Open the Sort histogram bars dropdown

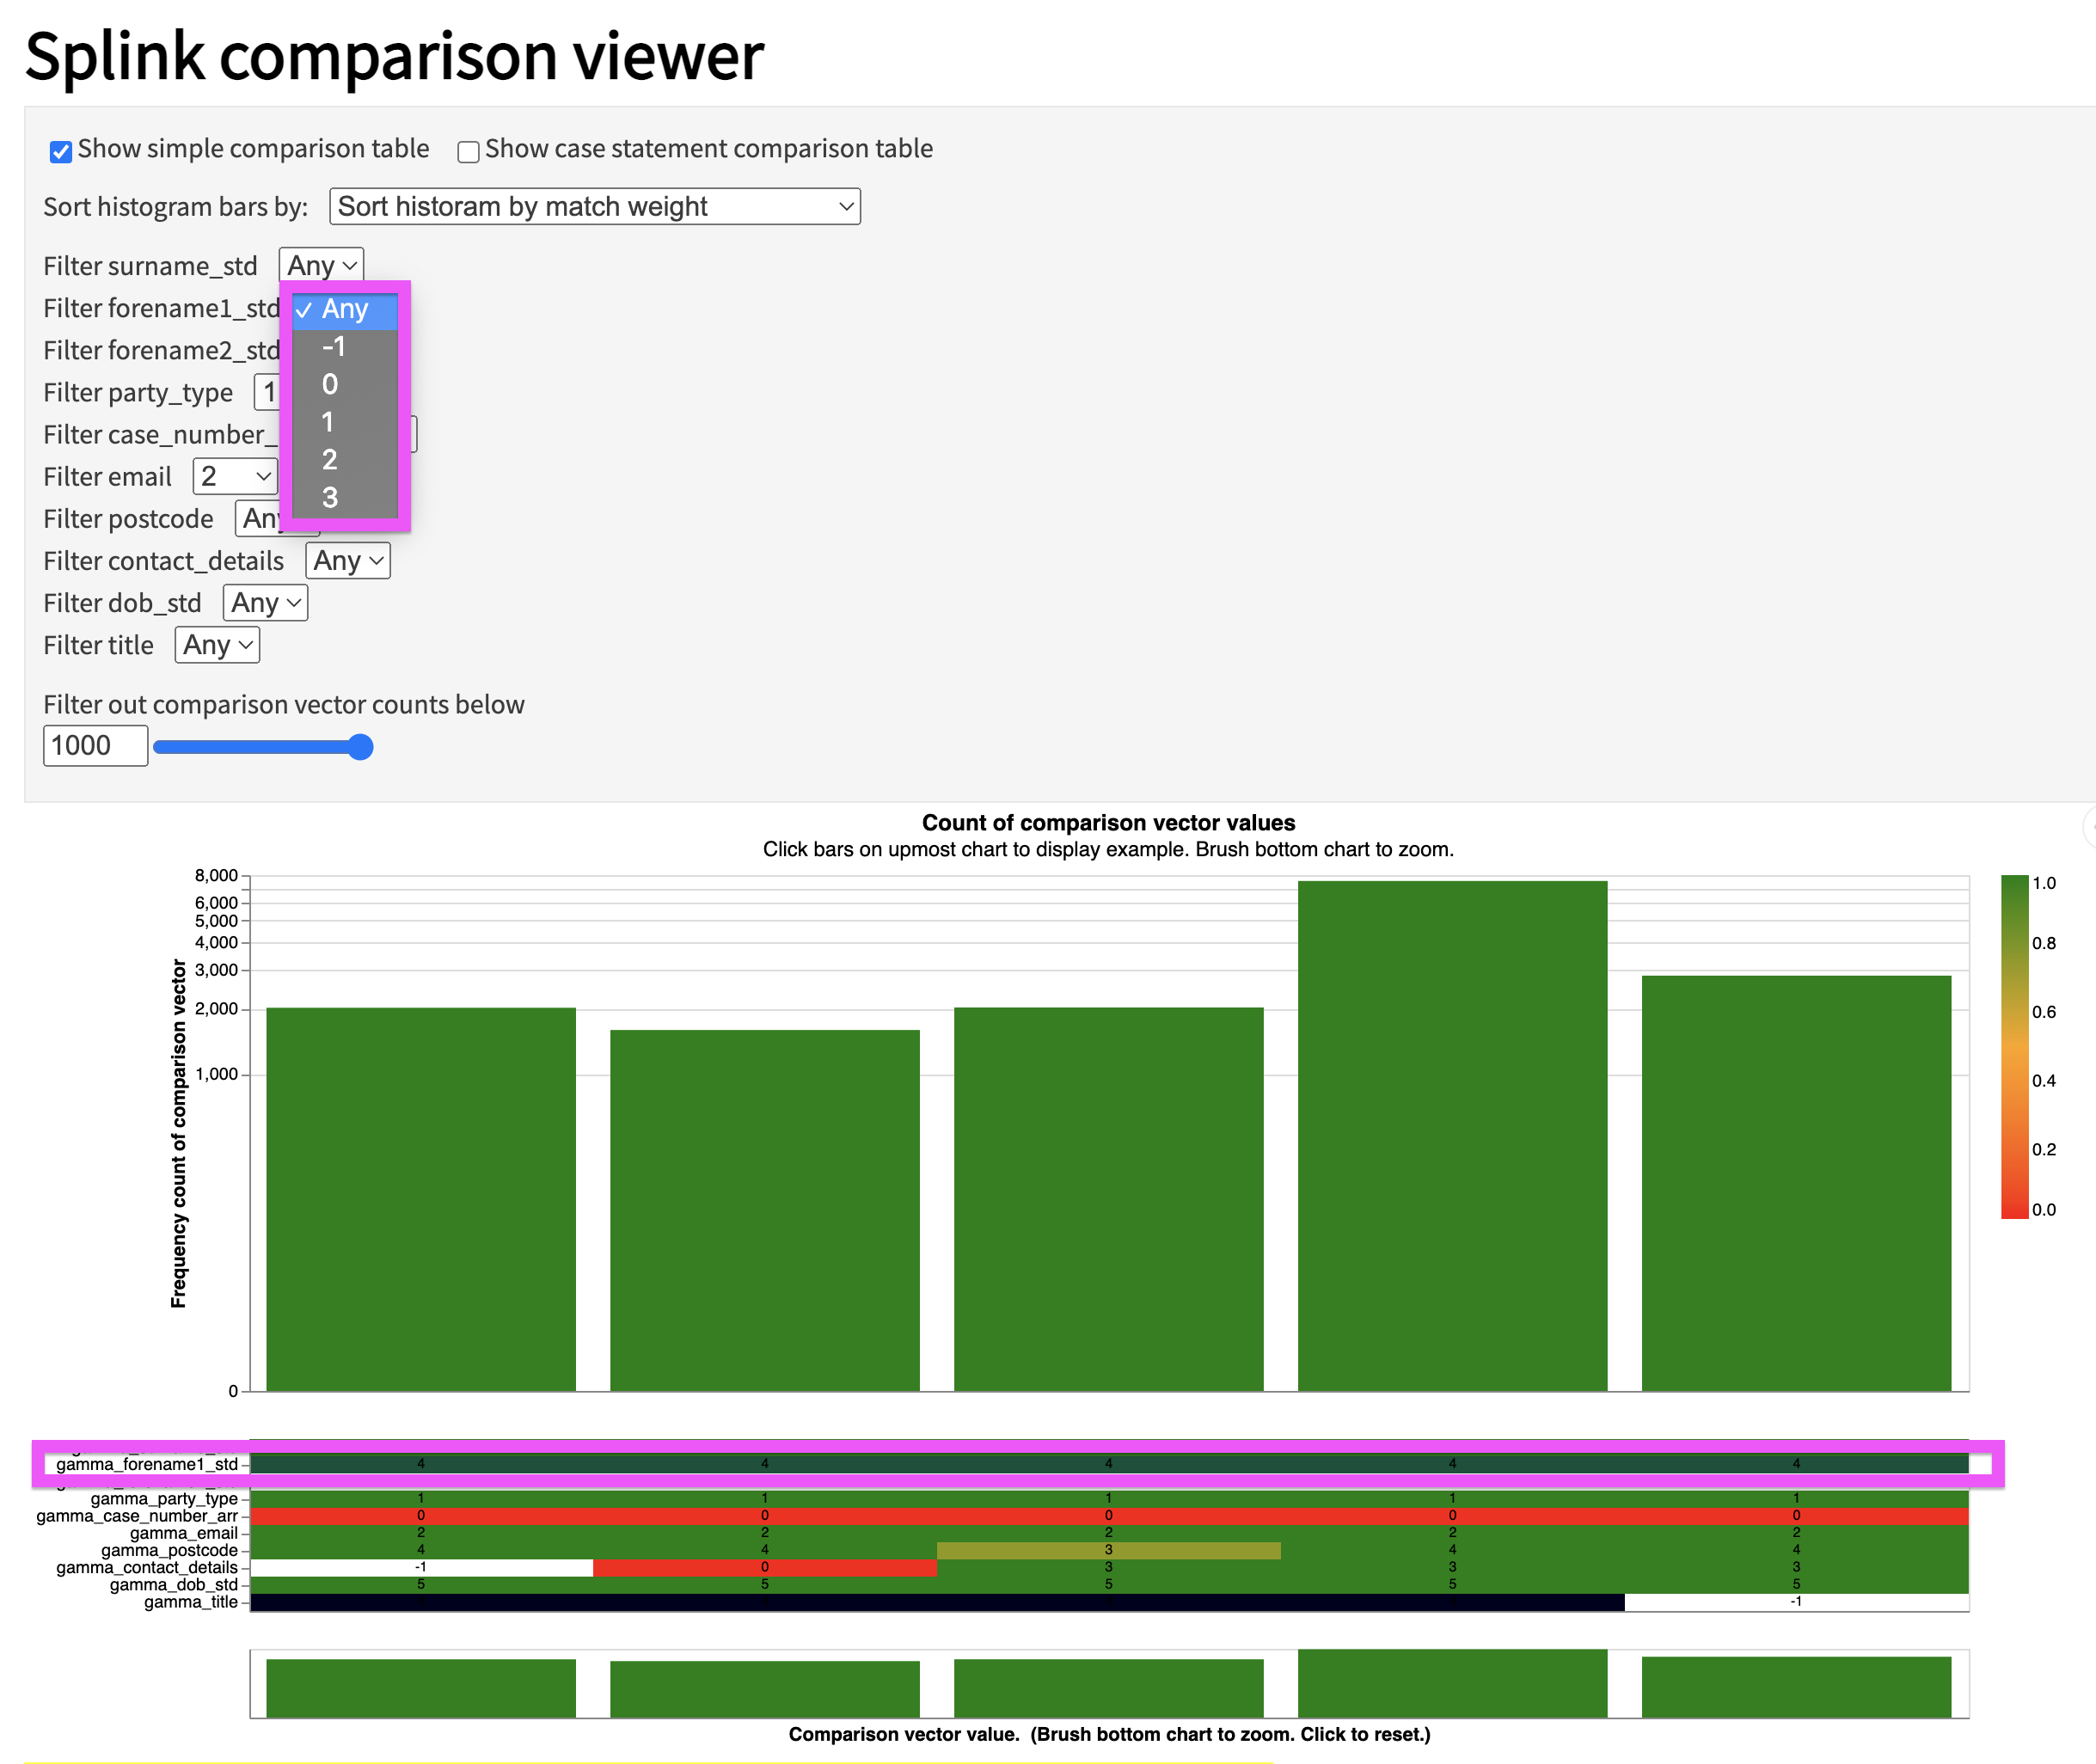coord(595,207)
